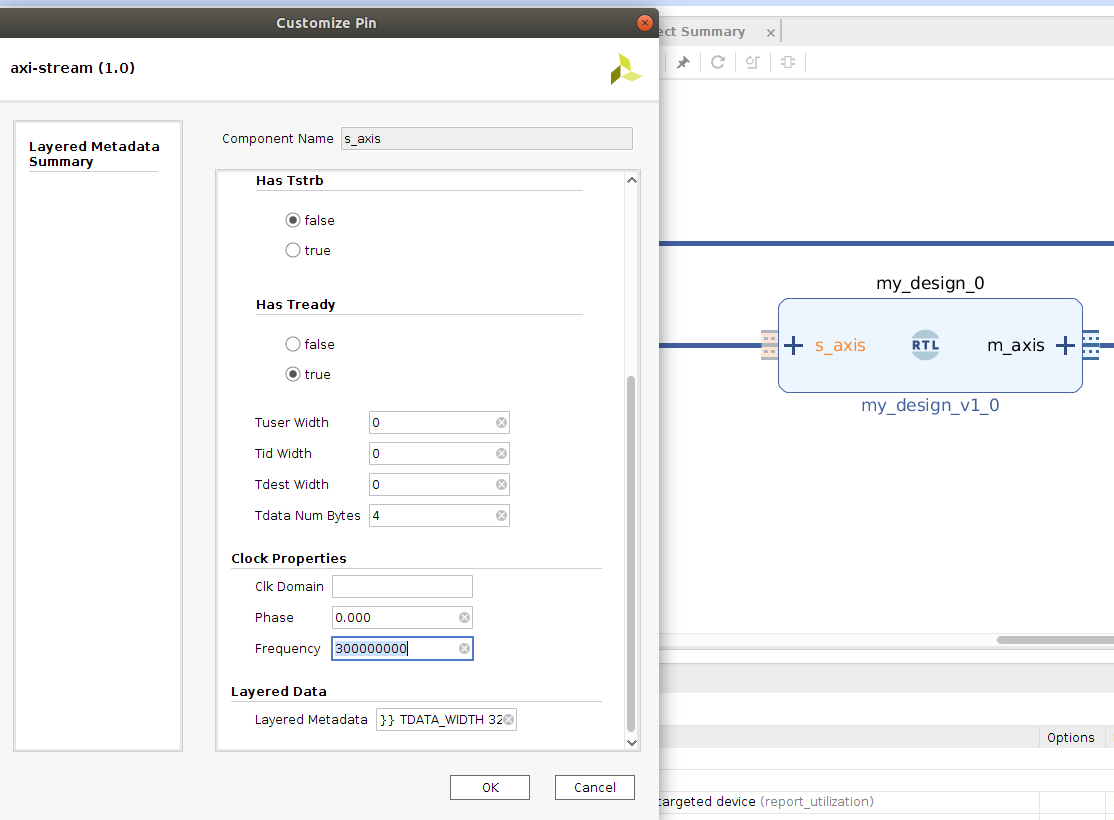Select false for Has Tready

[293, 345]
